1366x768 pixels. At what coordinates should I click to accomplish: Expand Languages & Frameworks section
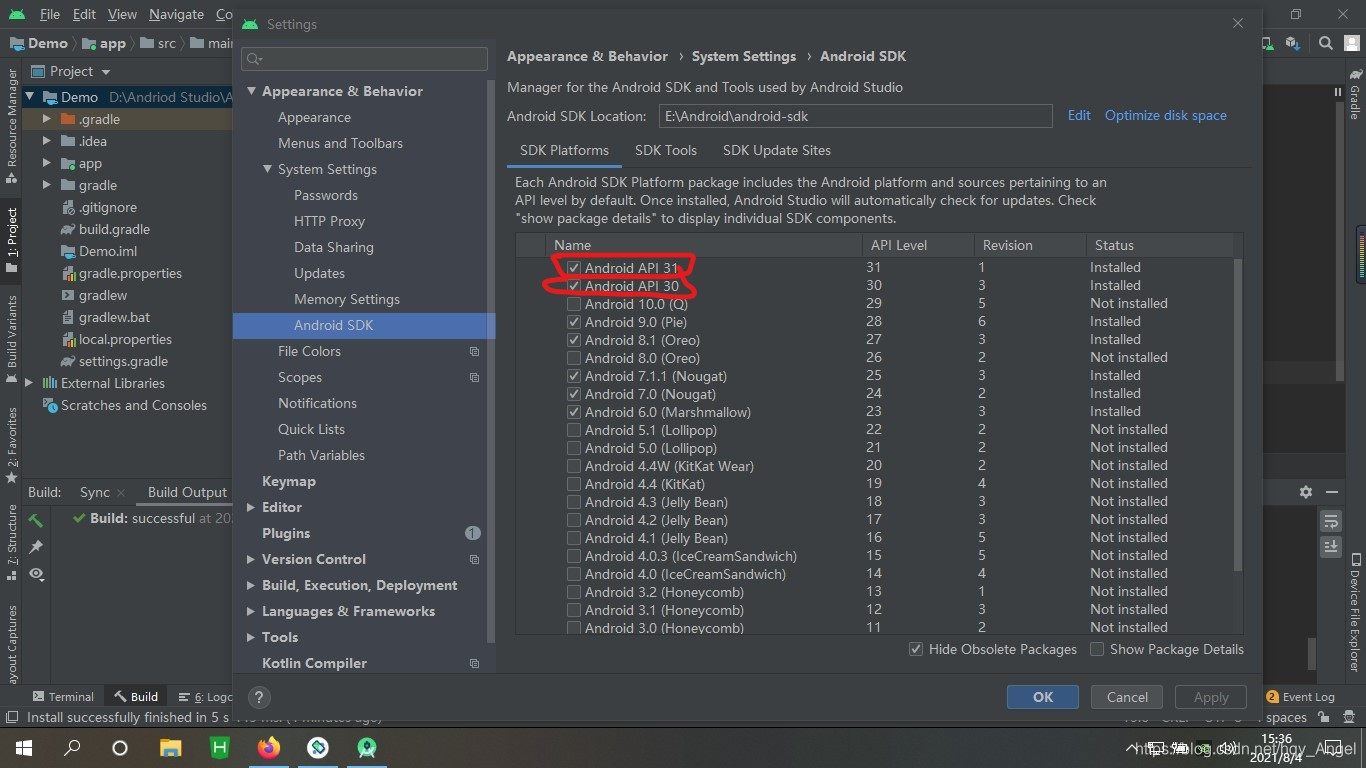point(251,611)
